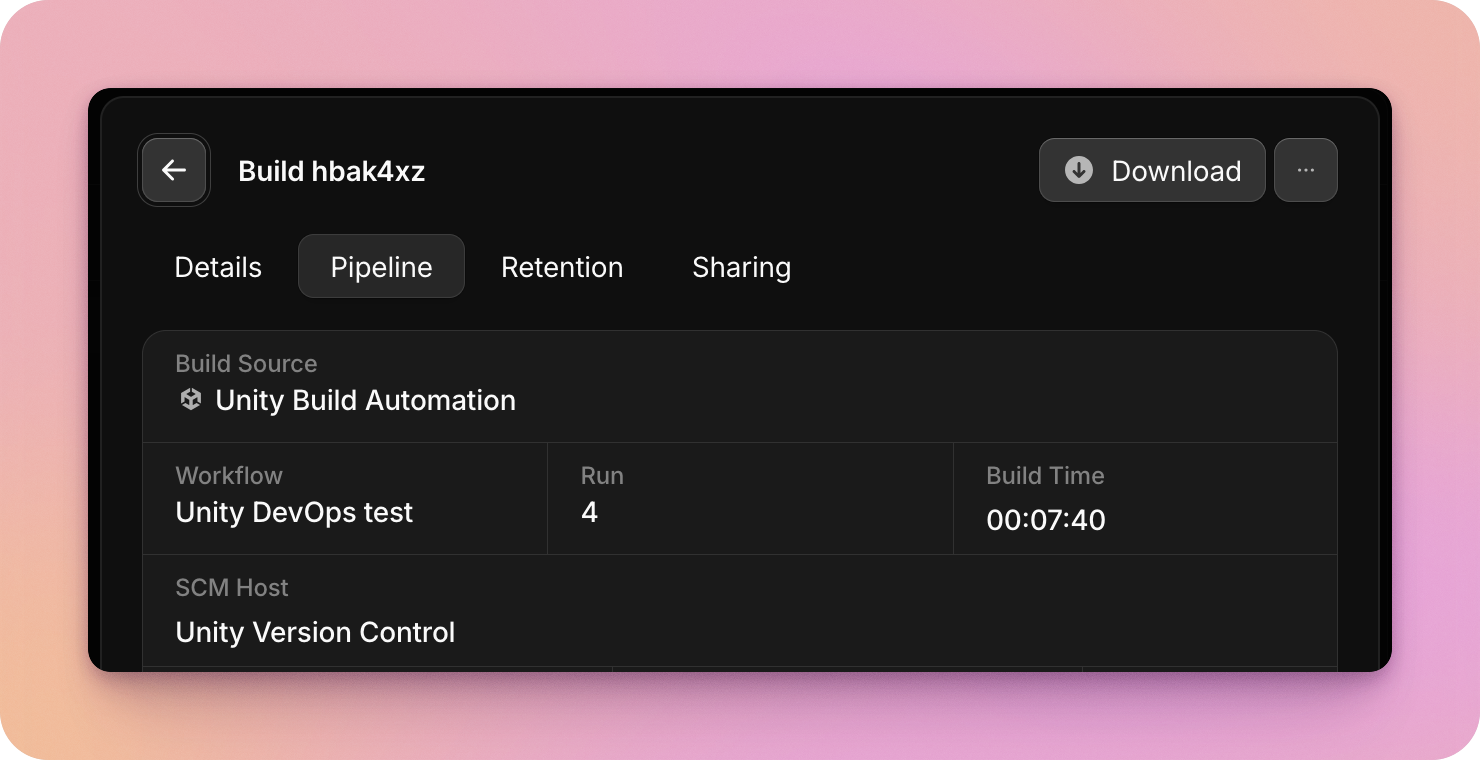Open the more options ellipsis menu

click(x=1305, y=170)
